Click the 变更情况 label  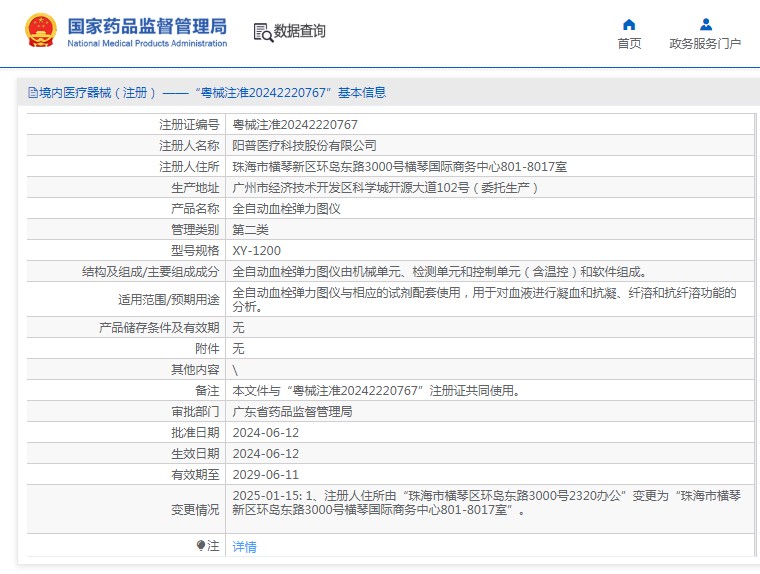pyautogui.click(x=195, y=510)
